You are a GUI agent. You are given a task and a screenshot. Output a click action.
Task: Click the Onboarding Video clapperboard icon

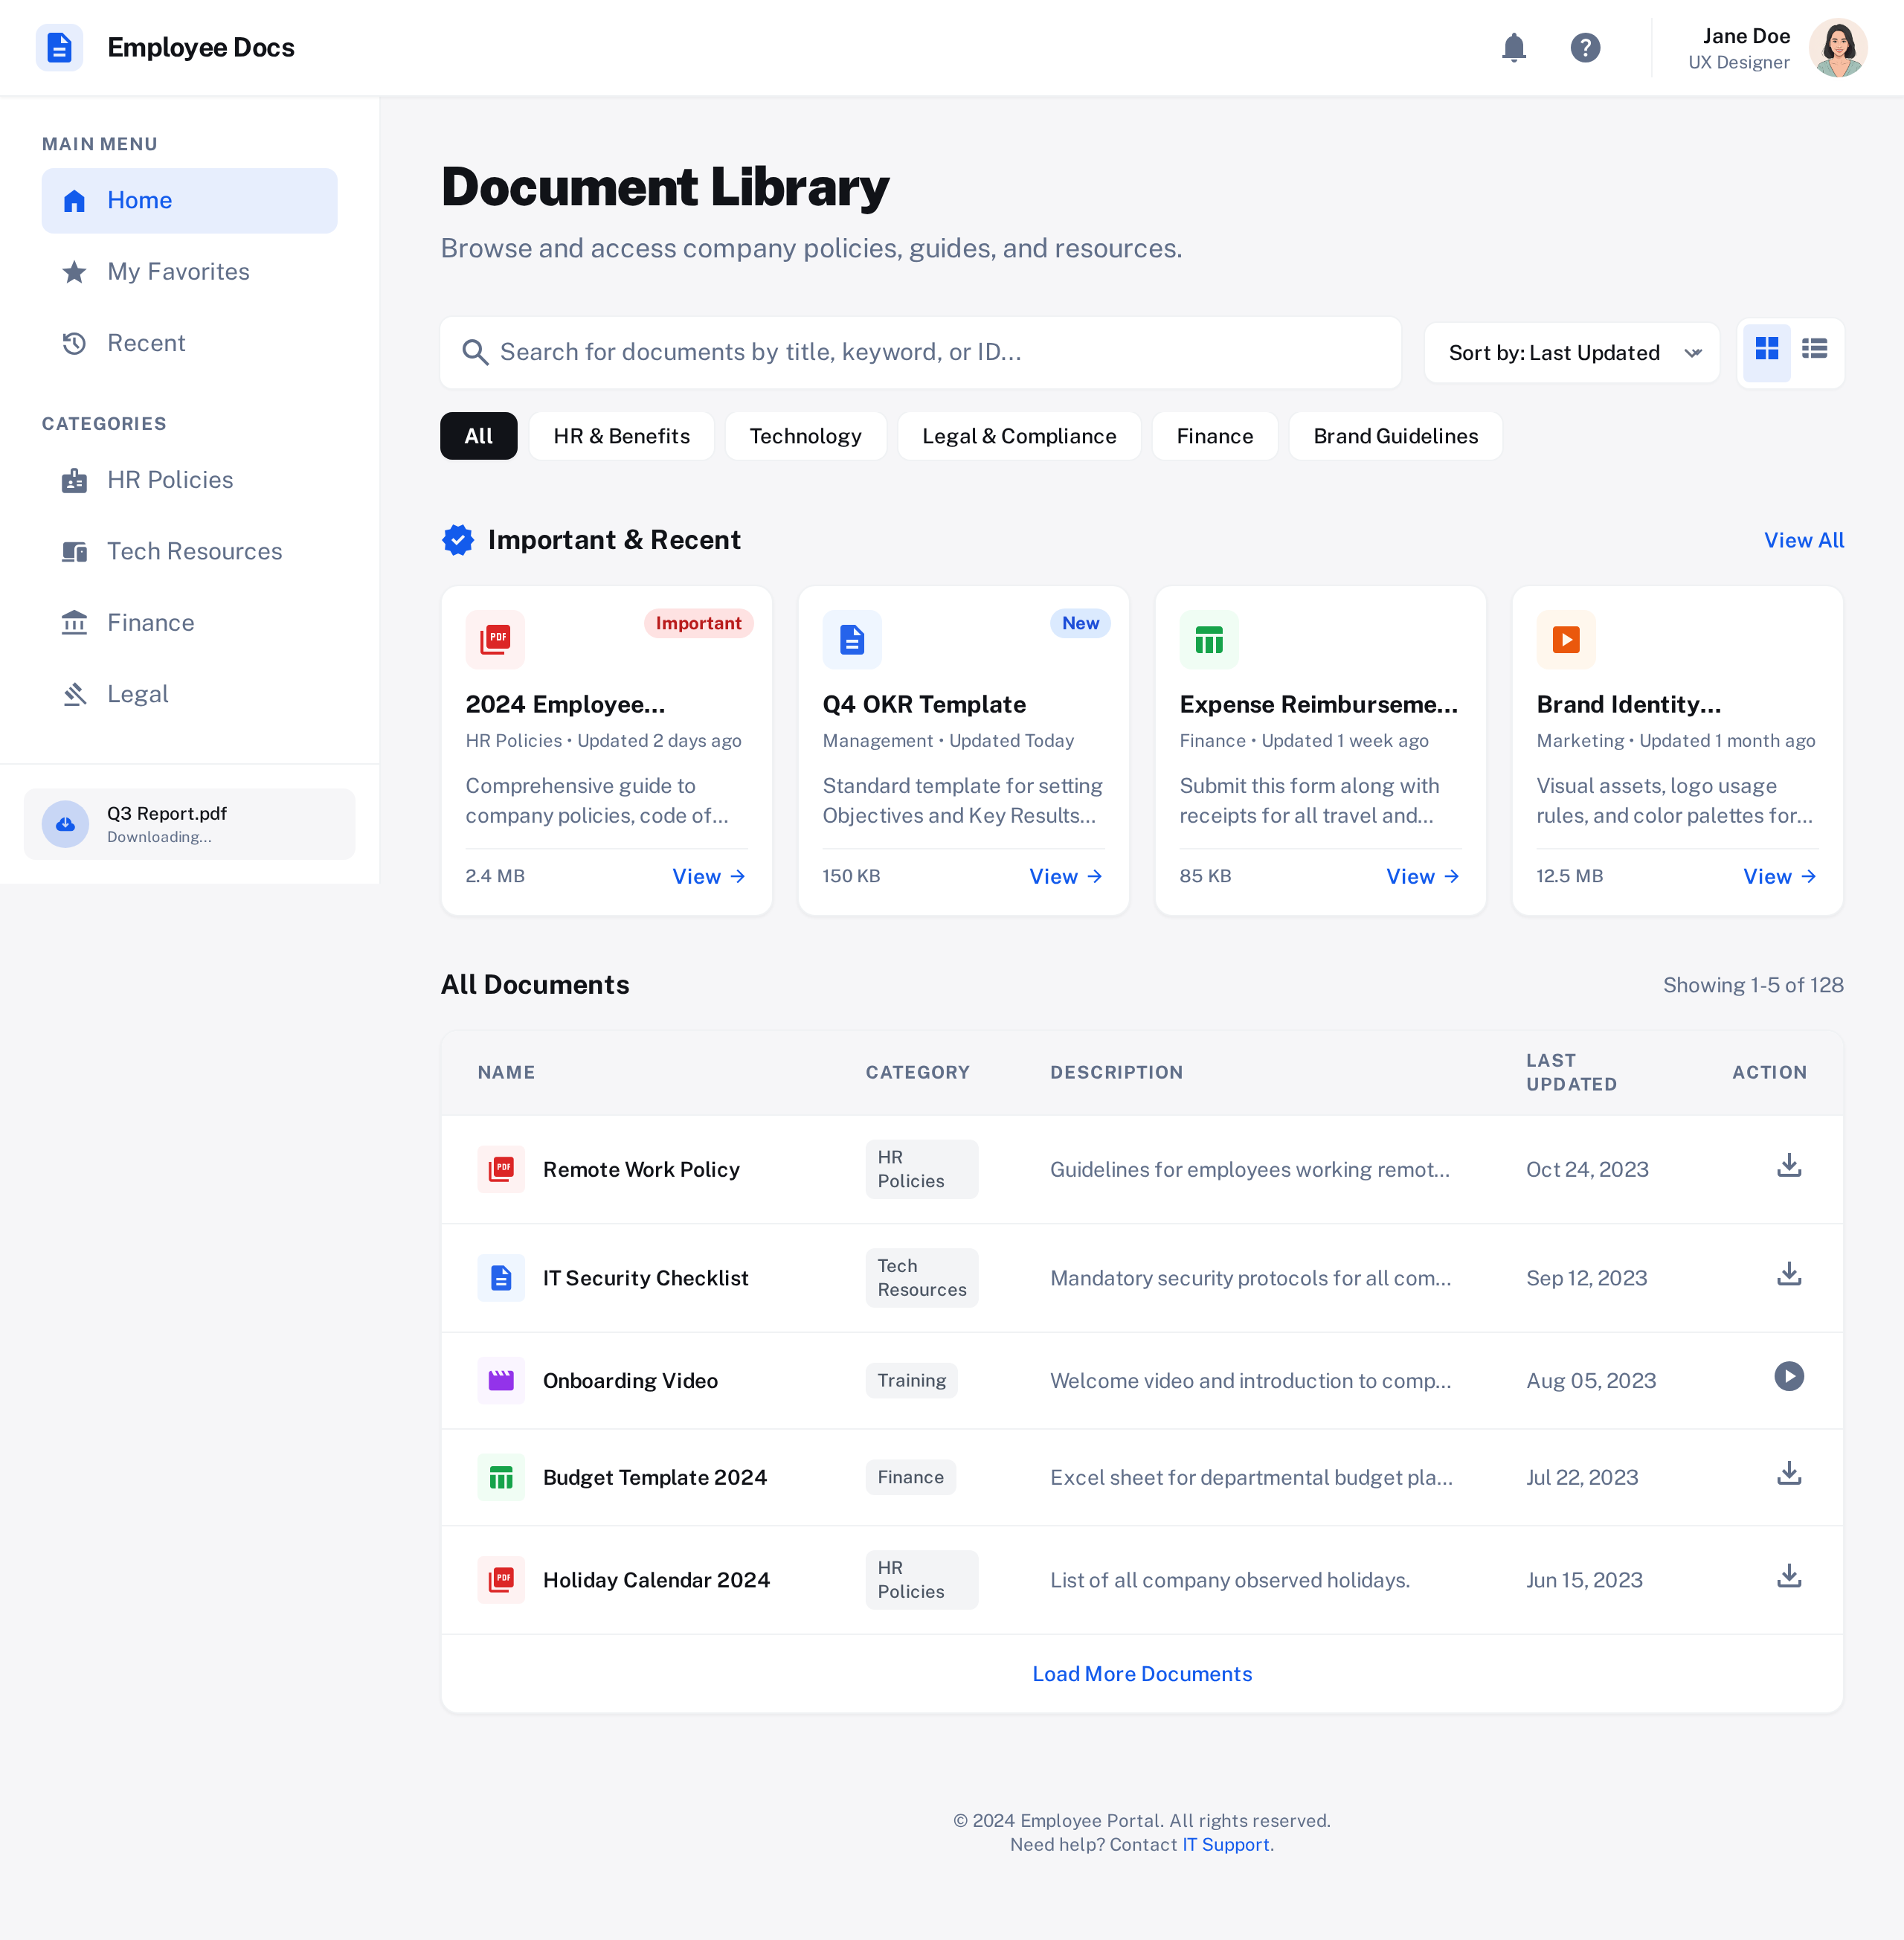point(501,1381)
